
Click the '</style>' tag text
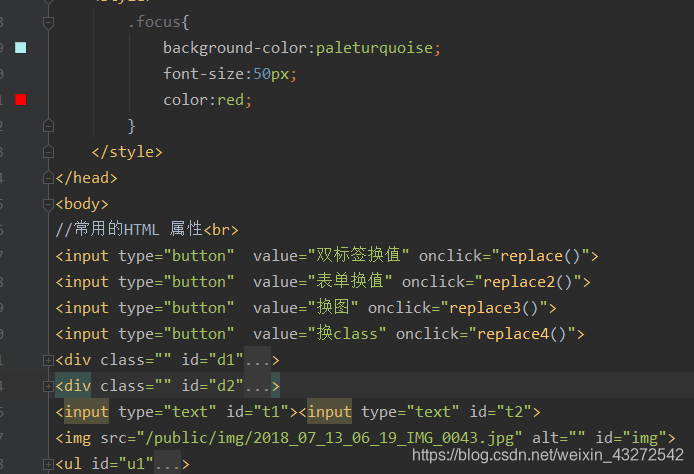pyautogui.click(x=127, y=152)
